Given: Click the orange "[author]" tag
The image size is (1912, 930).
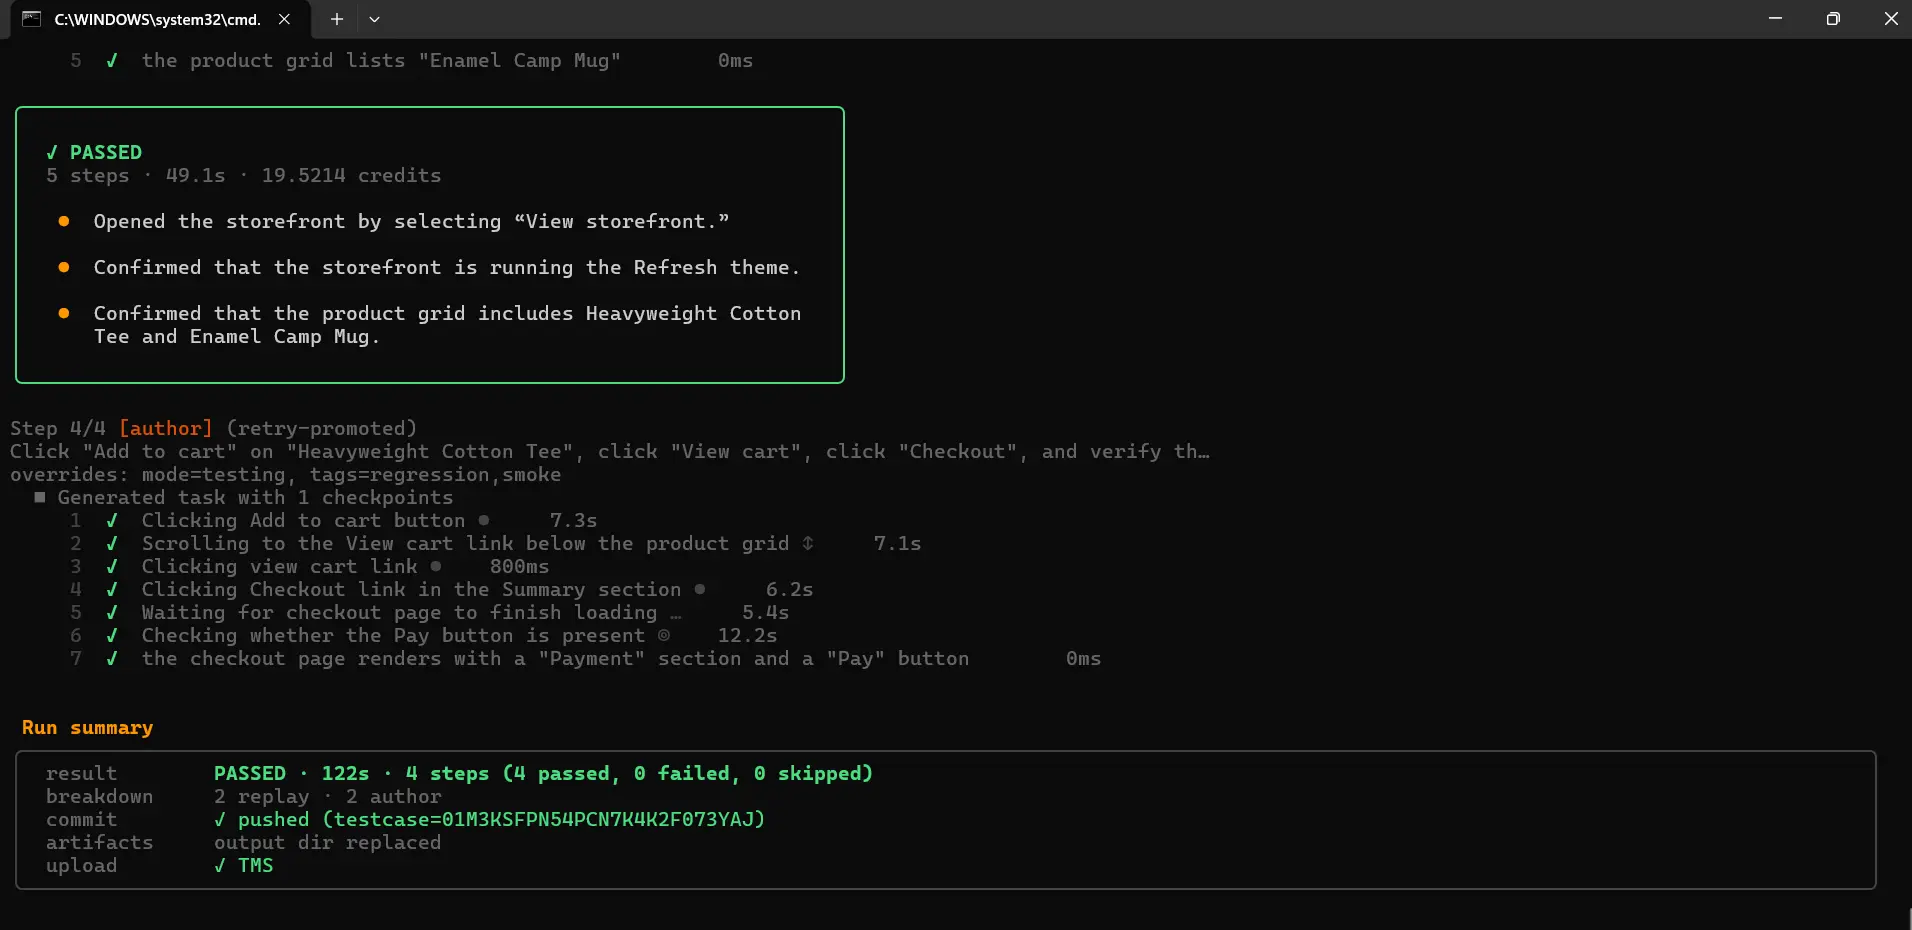Looking at the screenshot, I should point(165,428).
